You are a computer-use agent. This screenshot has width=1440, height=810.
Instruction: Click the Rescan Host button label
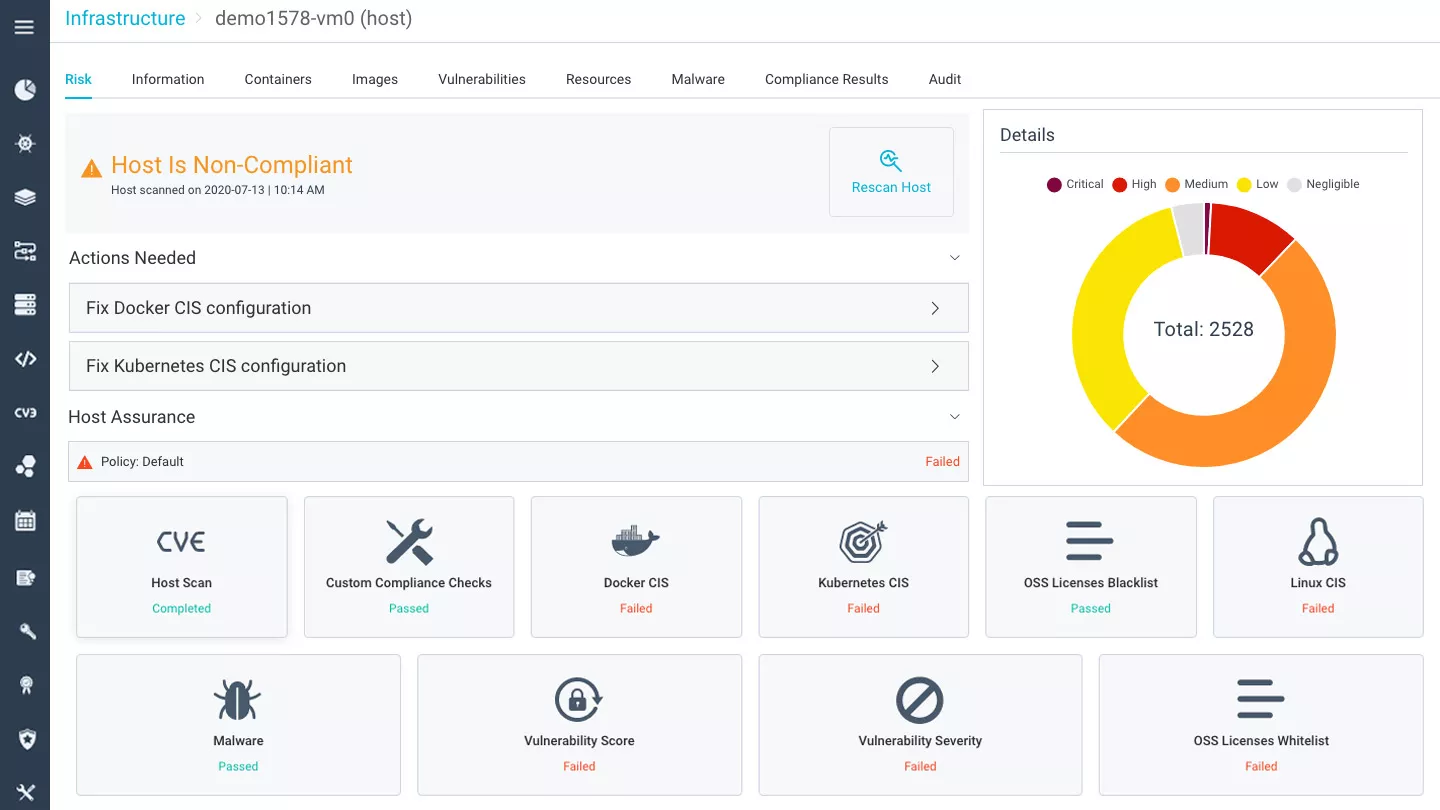click(891, 187)
